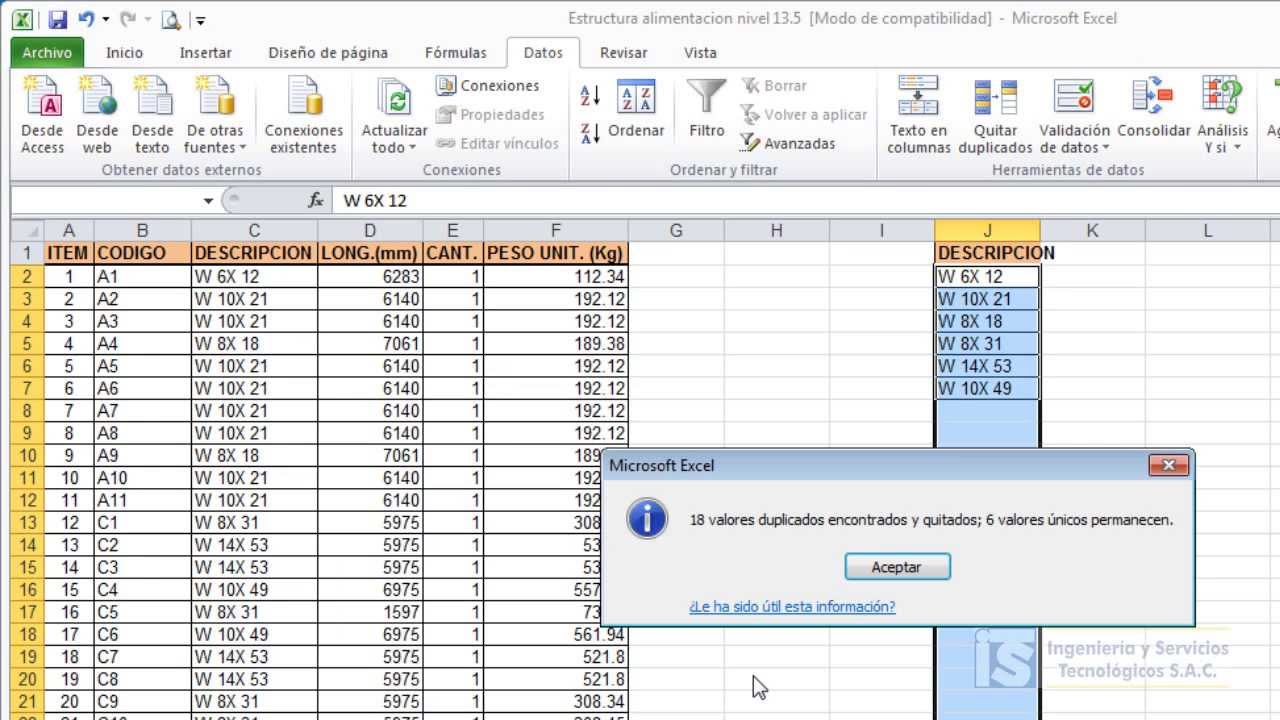The image size is (1280, 720).
Task: Switch to Diseño de página tab
Action: (328, 53)
